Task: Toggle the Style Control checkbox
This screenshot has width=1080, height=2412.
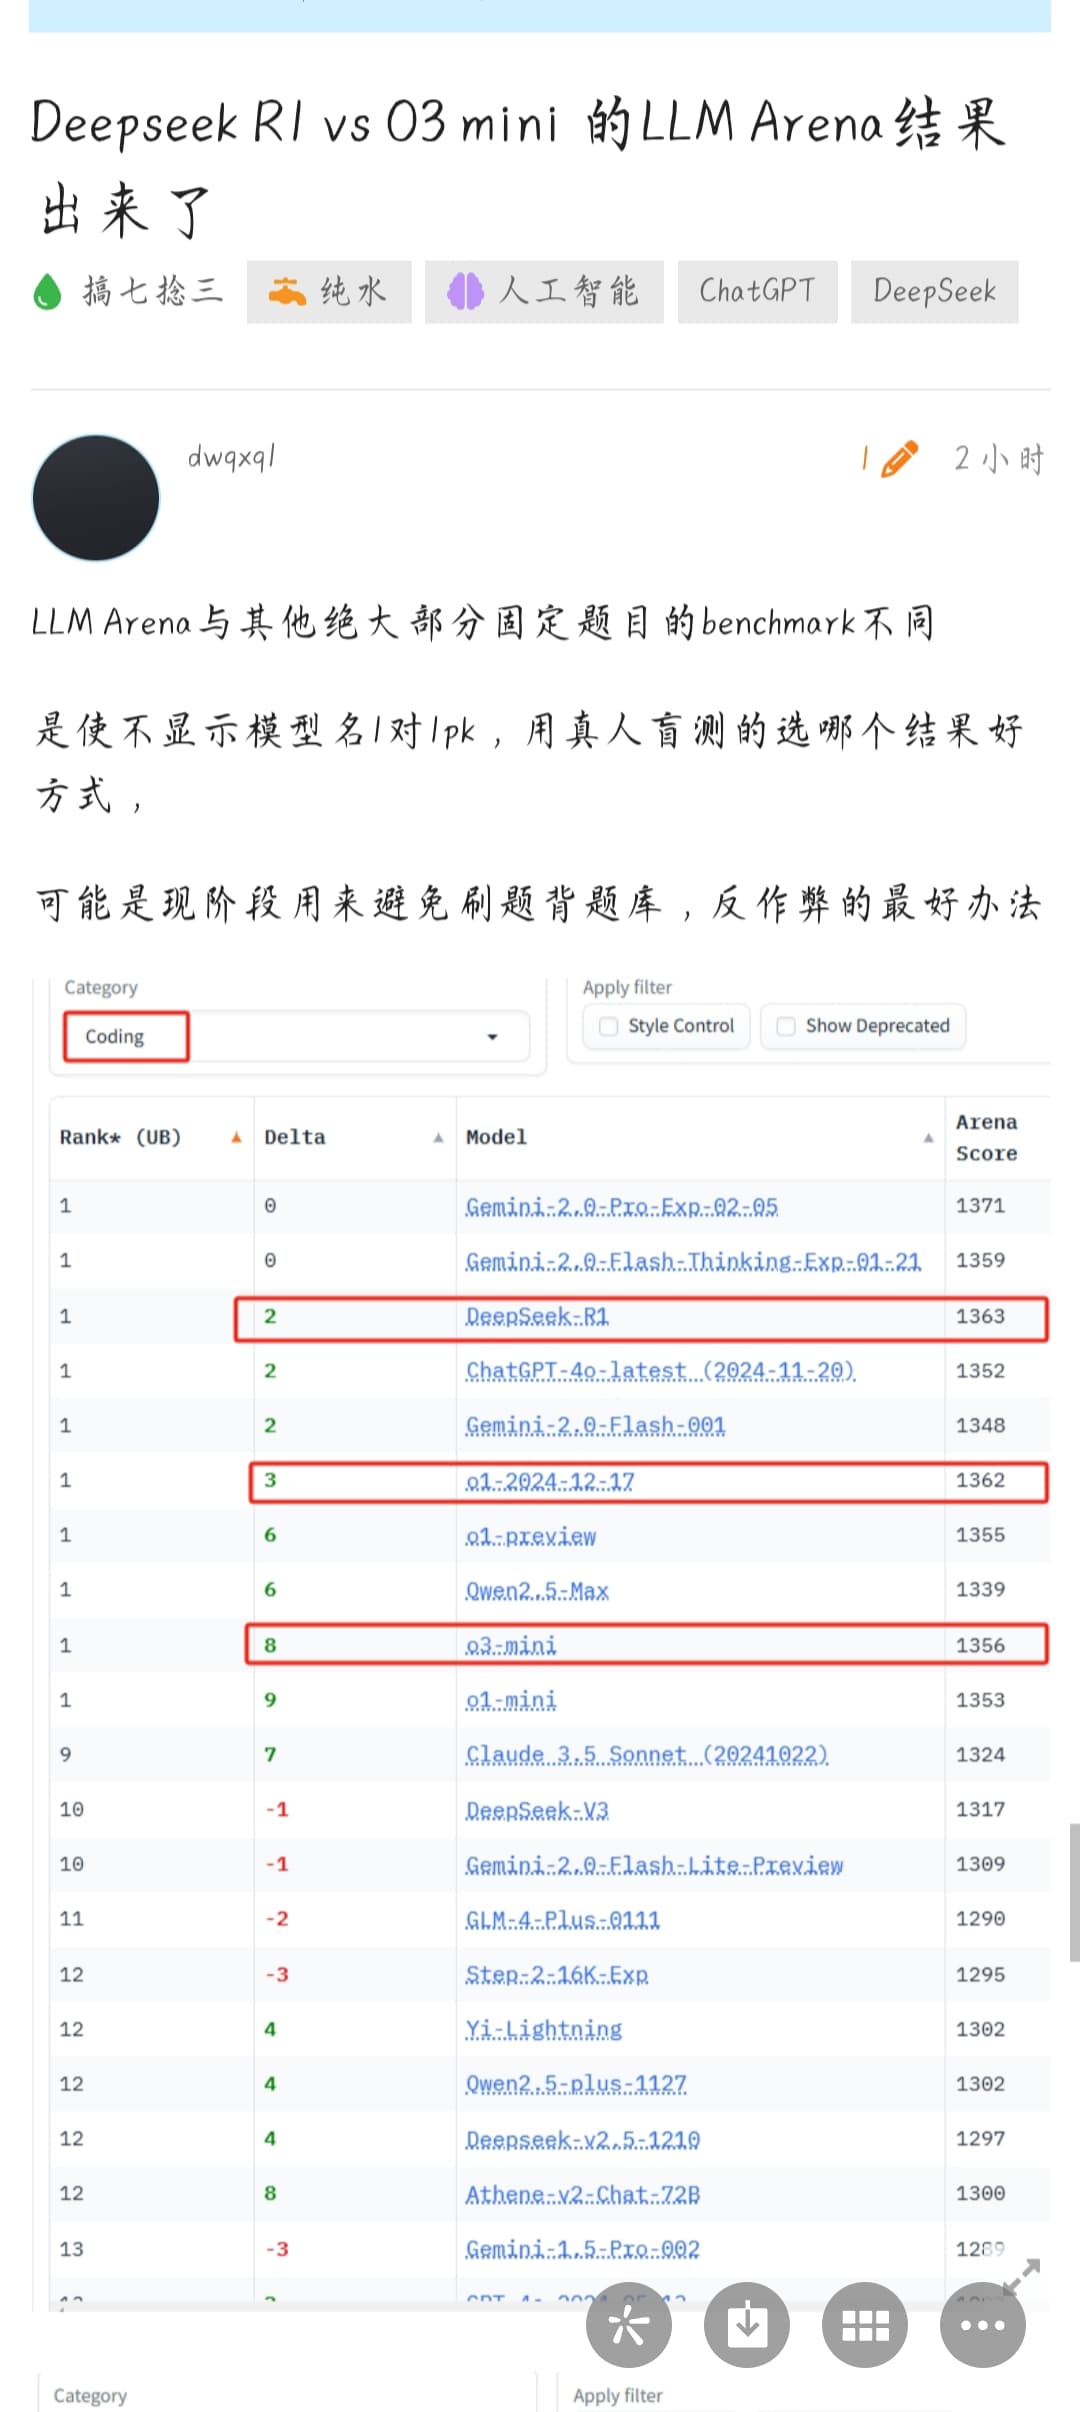Action: point(608,1026)
